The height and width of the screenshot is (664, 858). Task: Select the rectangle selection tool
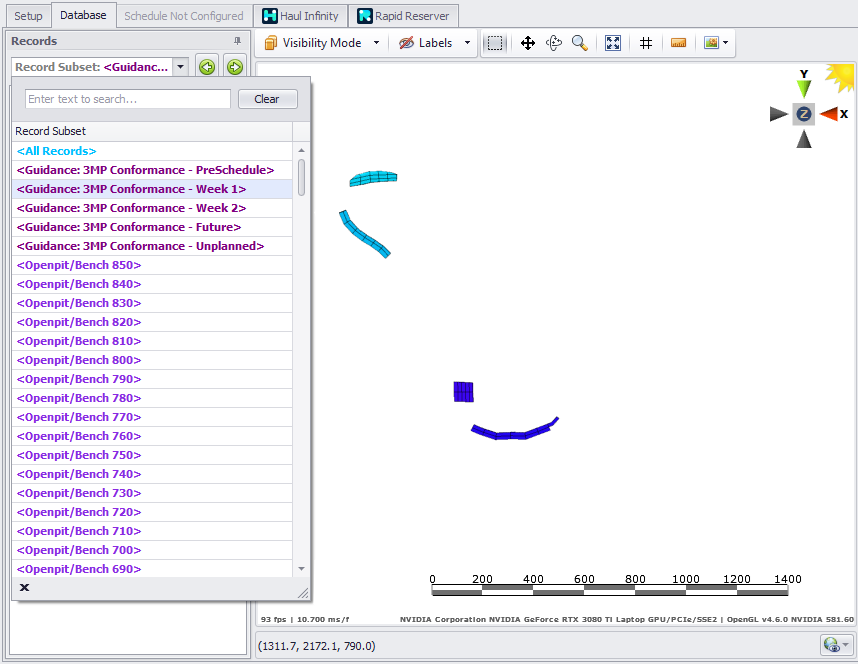click(x=495, y=43)
